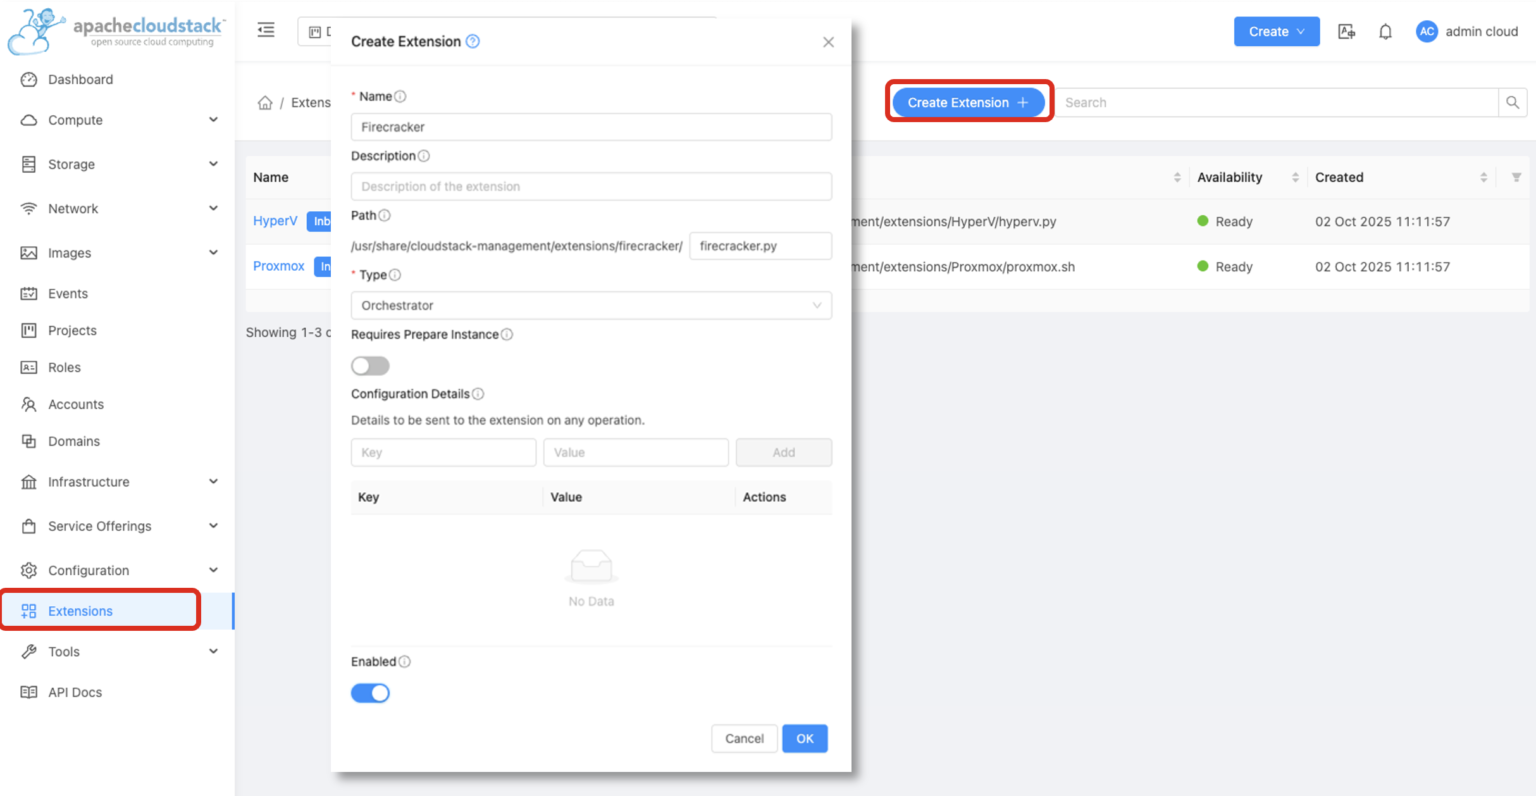Click OK to create the extension

tap(805, 738)
